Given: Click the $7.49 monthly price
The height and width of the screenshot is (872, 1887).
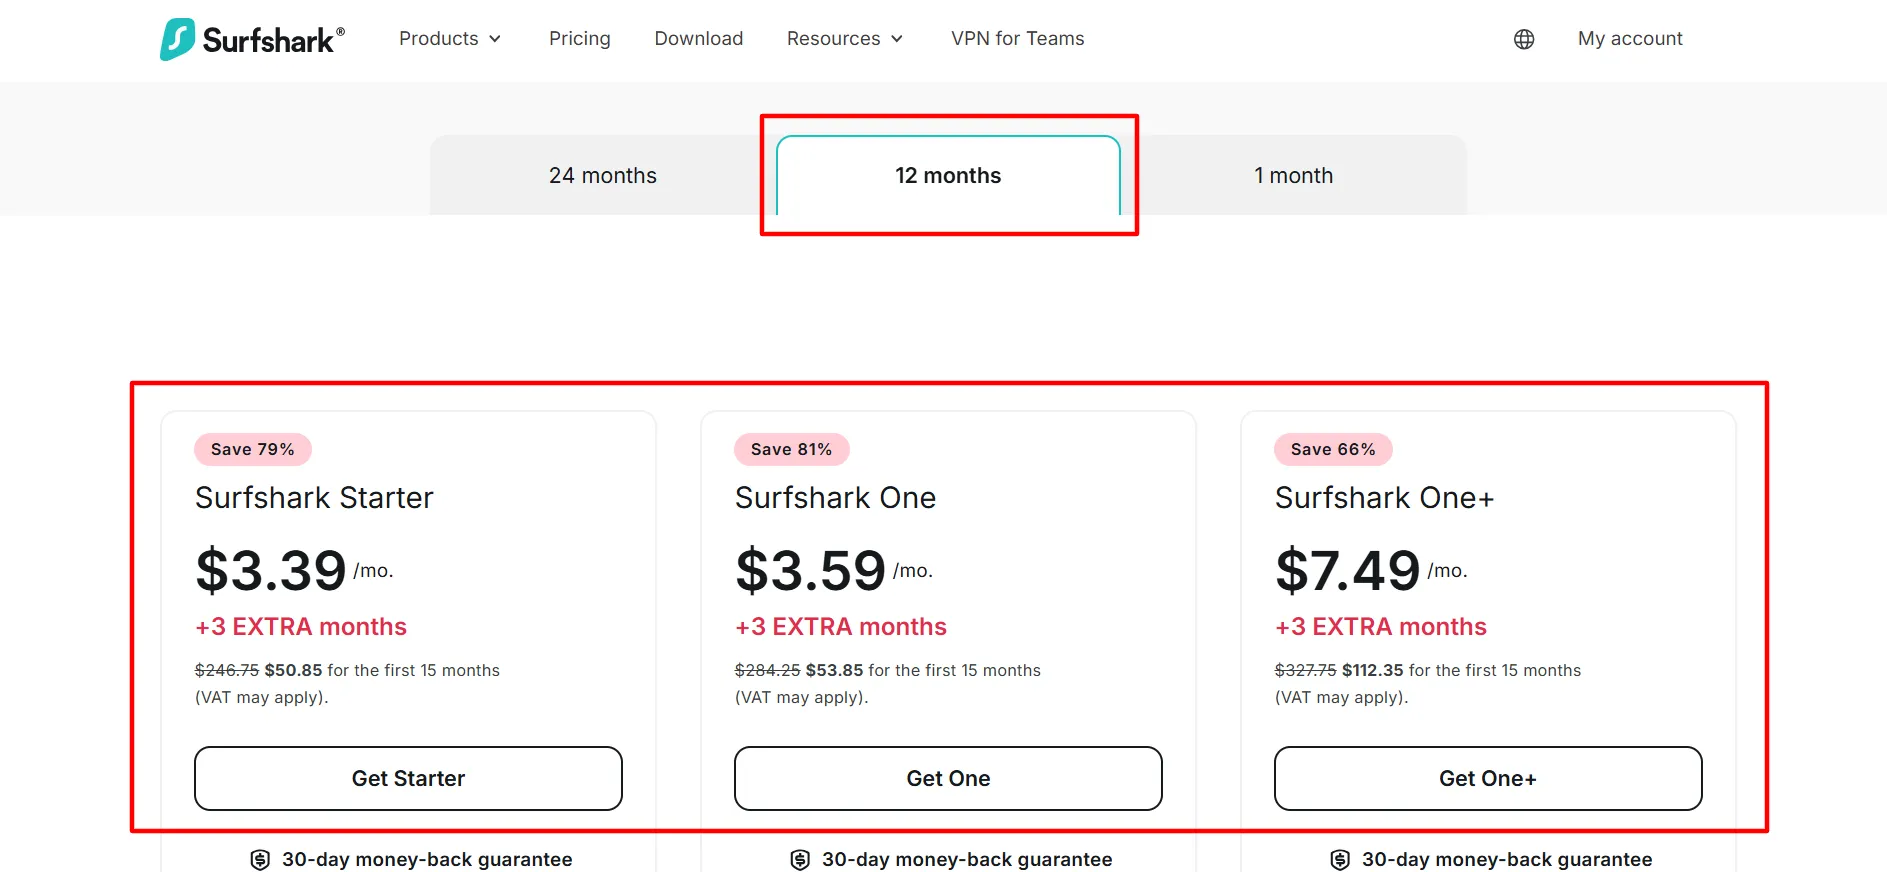Looking at the screenshot, I should [1371, 570].
